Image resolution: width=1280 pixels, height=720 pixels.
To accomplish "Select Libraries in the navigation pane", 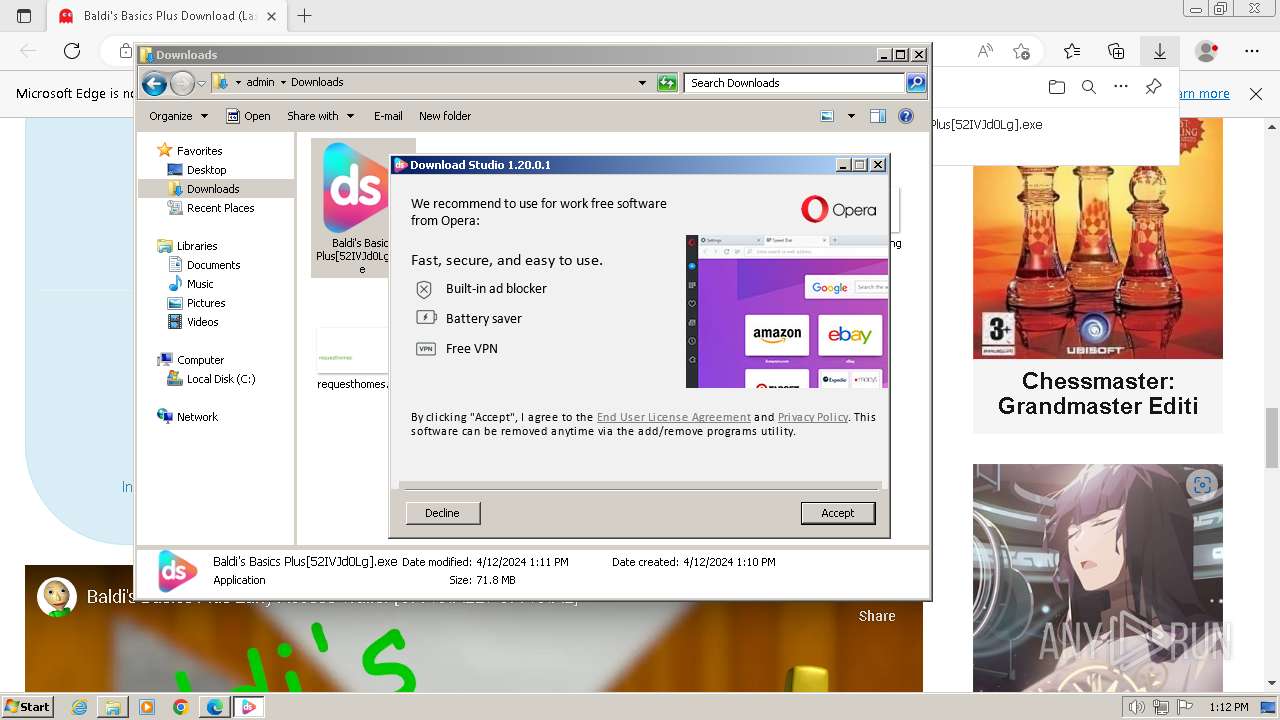I will tap(197, 246).
